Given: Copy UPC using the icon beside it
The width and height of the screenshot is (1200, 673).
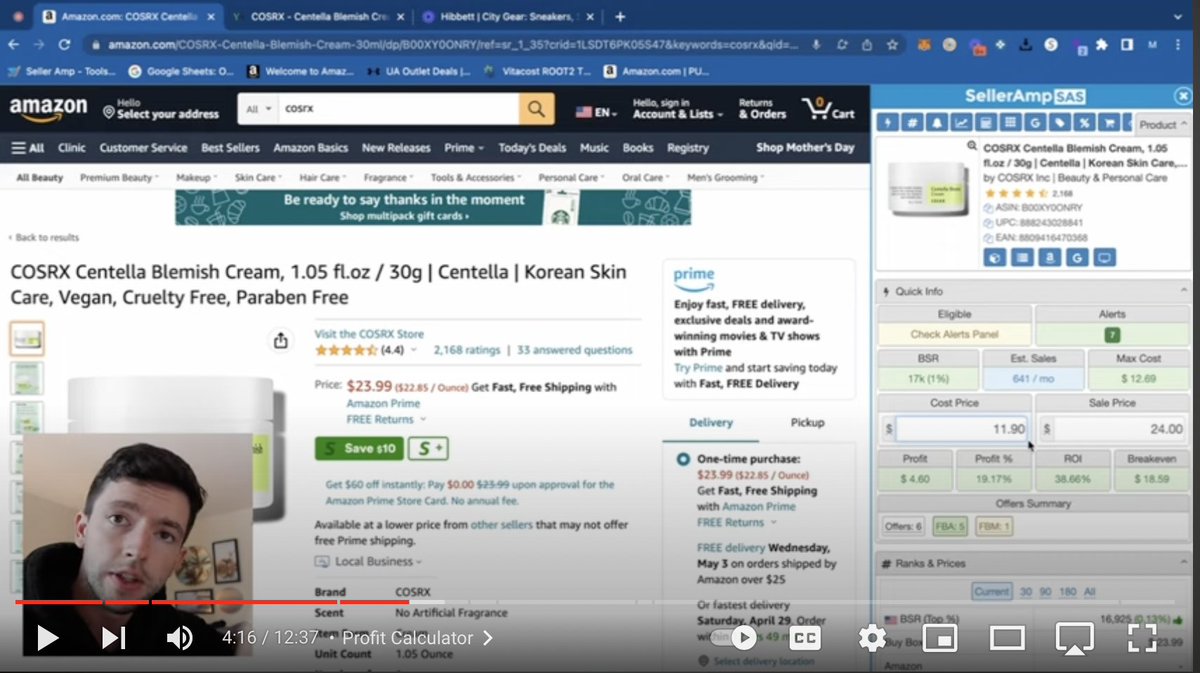Looking at the screenshot, I should coord(989,223).
